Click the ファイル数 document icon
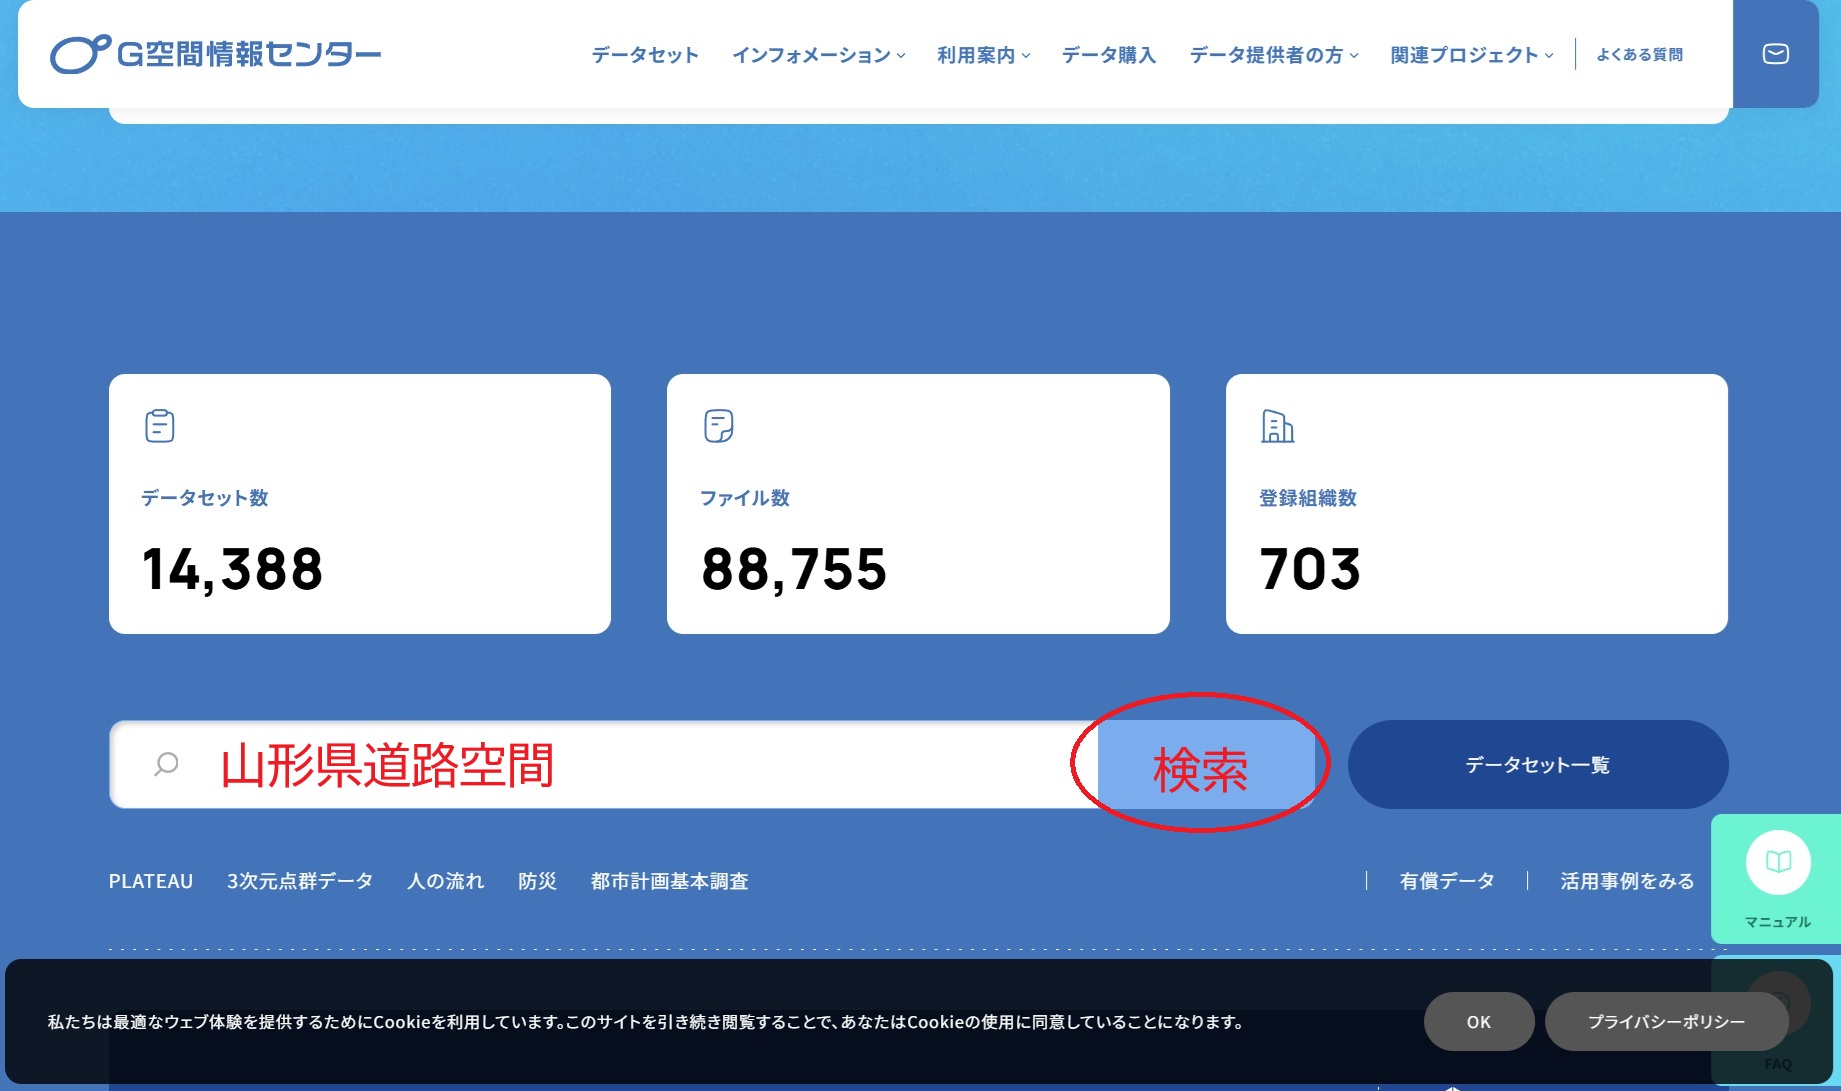 [718, 424]
